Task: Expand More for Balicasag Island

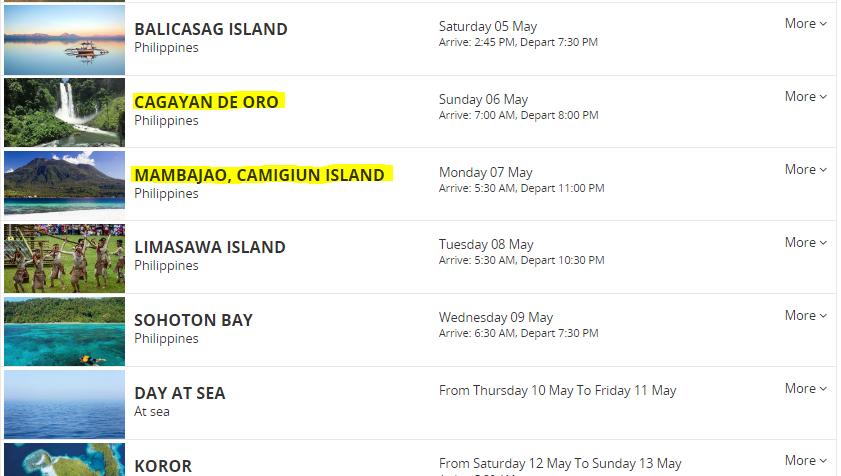Action: point(806,24)
